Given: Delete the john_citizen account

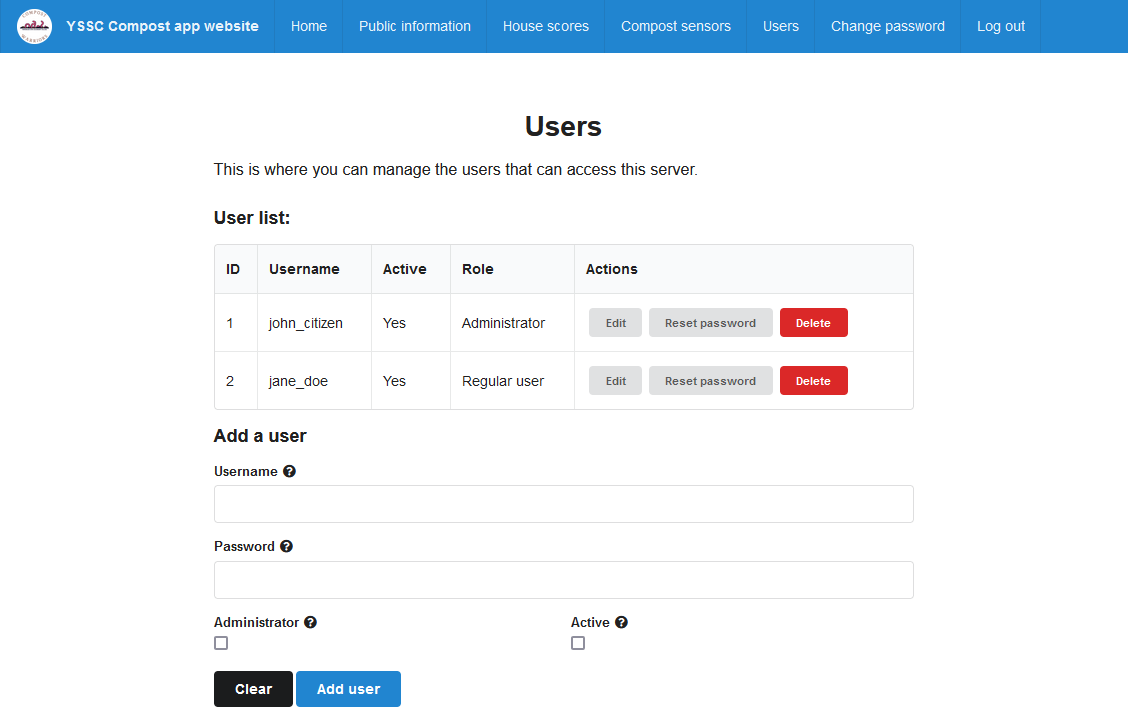Looking at the screenshot, I should [x=813, y=323].
